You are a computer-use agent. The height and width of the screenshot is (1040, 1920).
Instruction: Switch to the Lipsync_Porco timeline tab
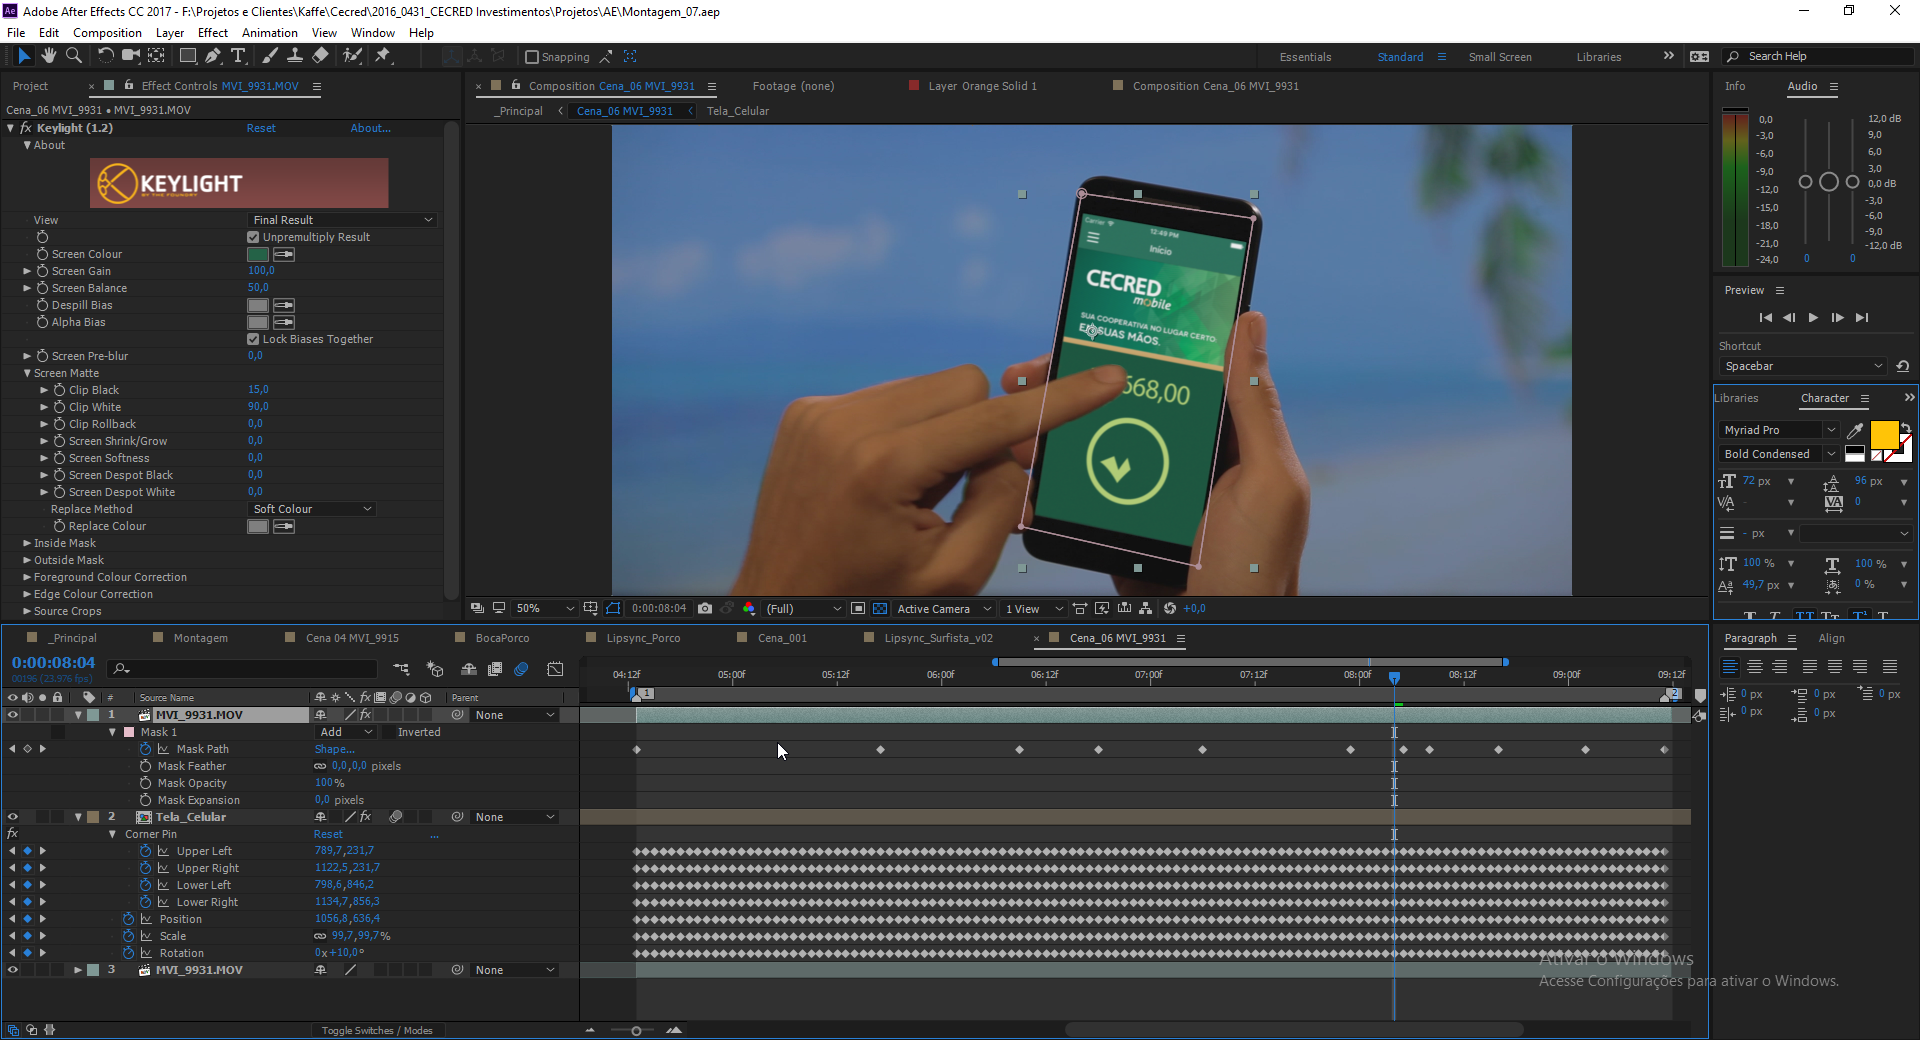click(x=643, y=638)
